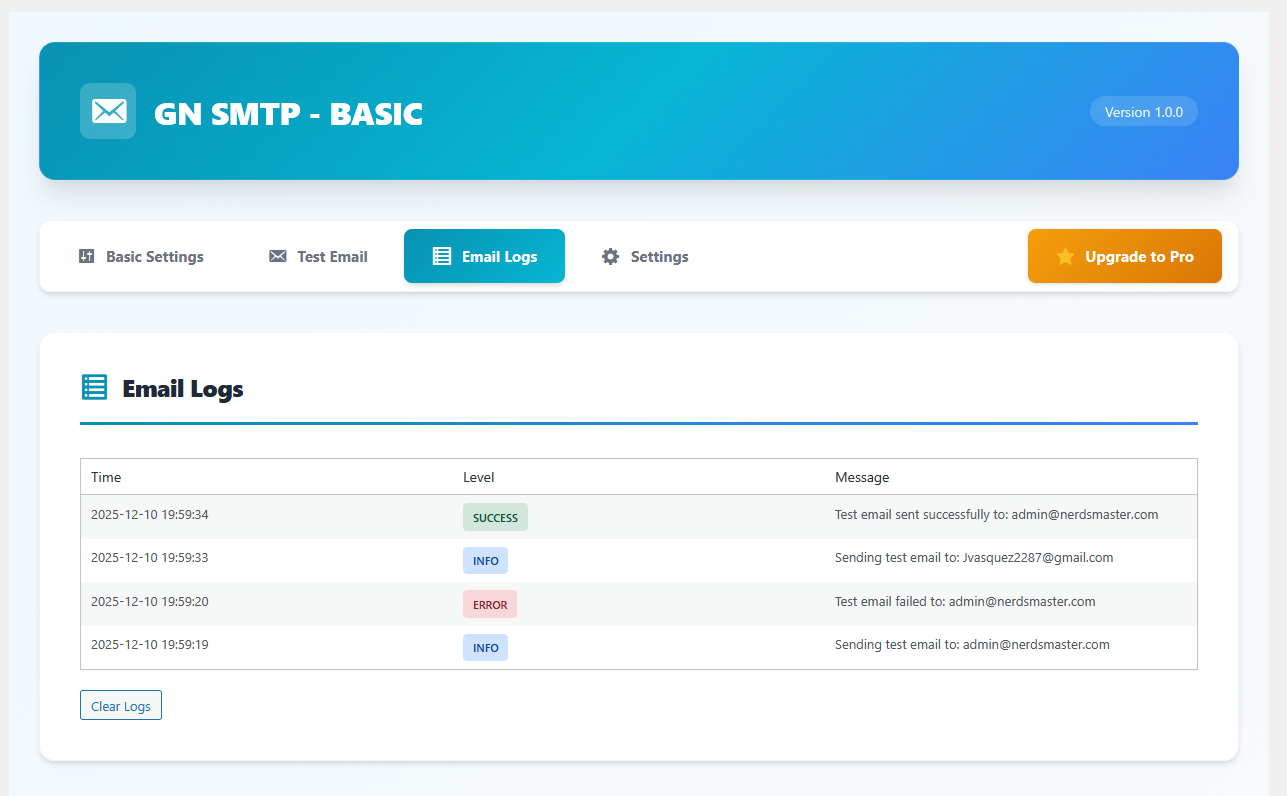
Task: Click the Email Logs section heading icon
Action: coord(94,386)
